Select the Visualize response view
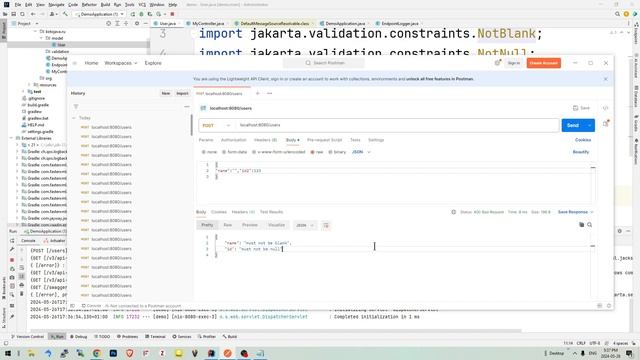This screenshot has width=640, height=360. pos(276,225)
